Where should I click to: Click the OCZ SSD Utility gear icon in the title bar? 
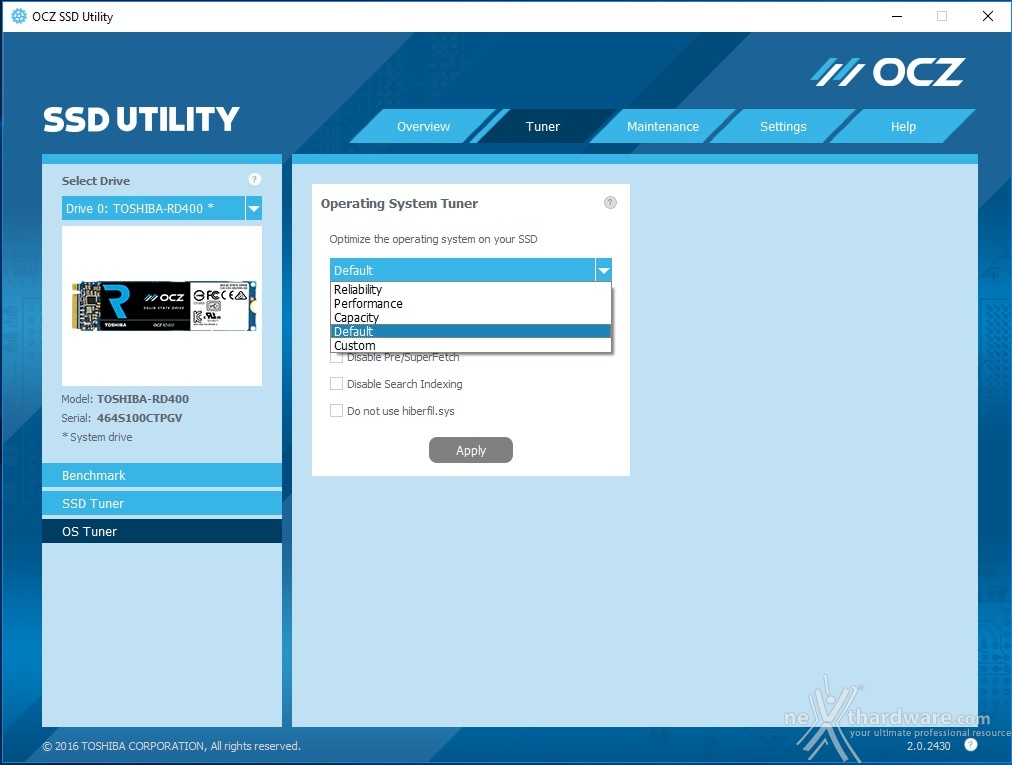click(19, 16)
